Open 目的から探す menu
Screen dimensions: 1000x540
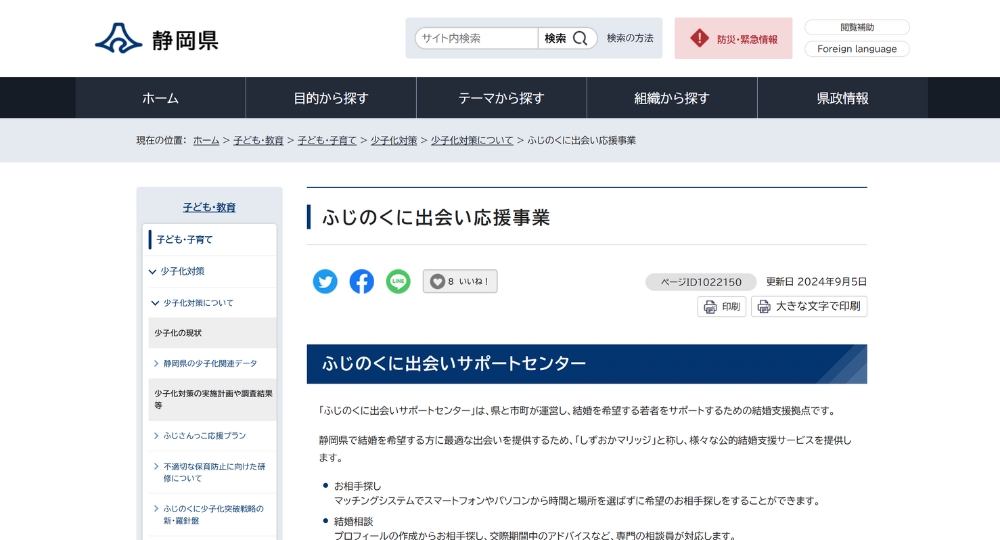tap(331, 98)
